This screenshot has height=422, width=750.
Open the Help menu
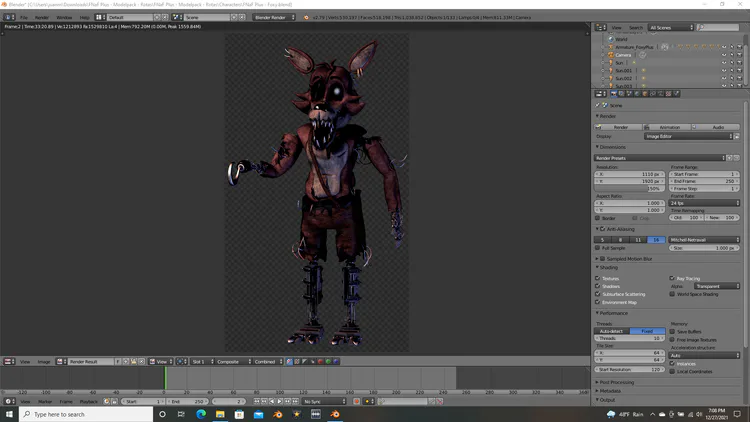point(84,17)
